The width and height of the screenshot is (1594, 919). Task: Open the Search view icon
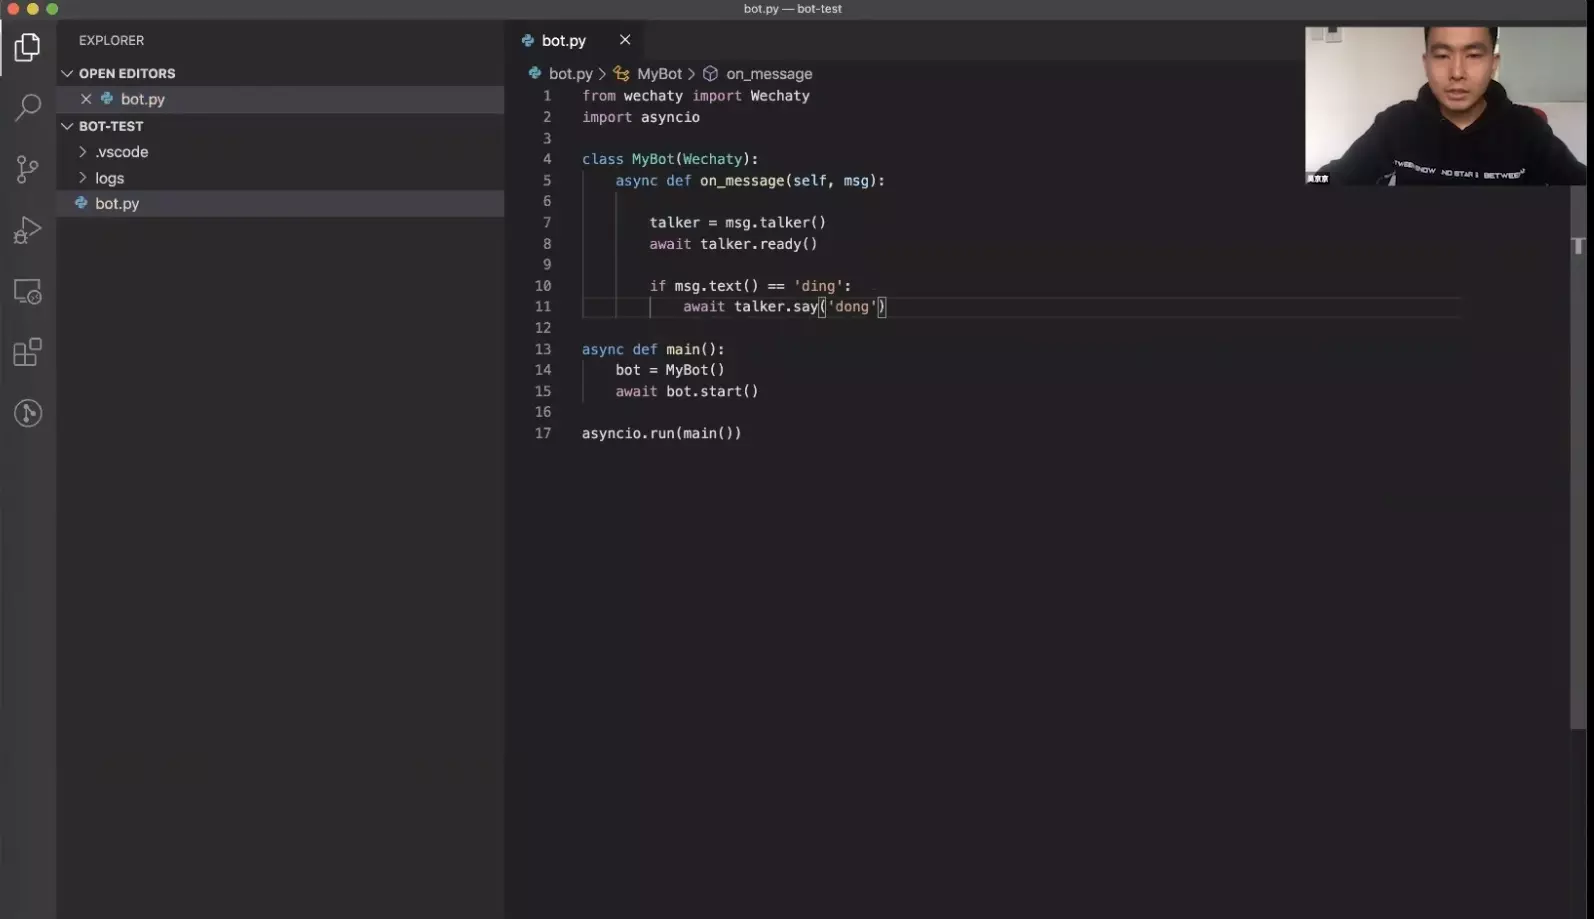[27, 107]
